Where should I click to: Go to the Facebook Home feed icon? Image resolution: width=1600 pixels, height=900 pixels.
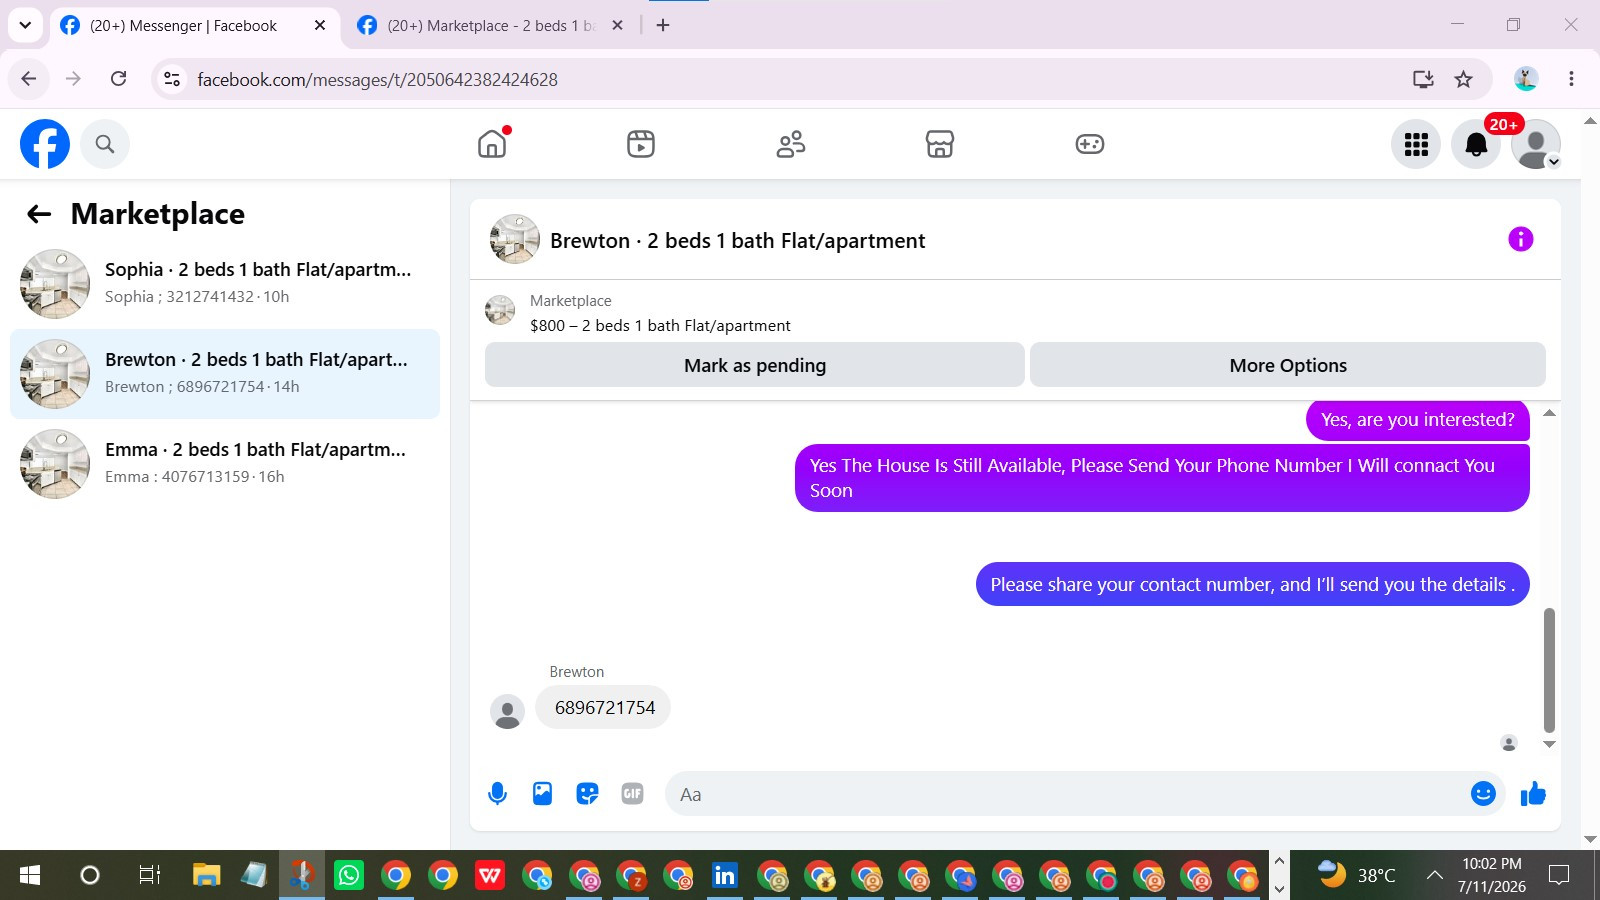tap(492, 144)
